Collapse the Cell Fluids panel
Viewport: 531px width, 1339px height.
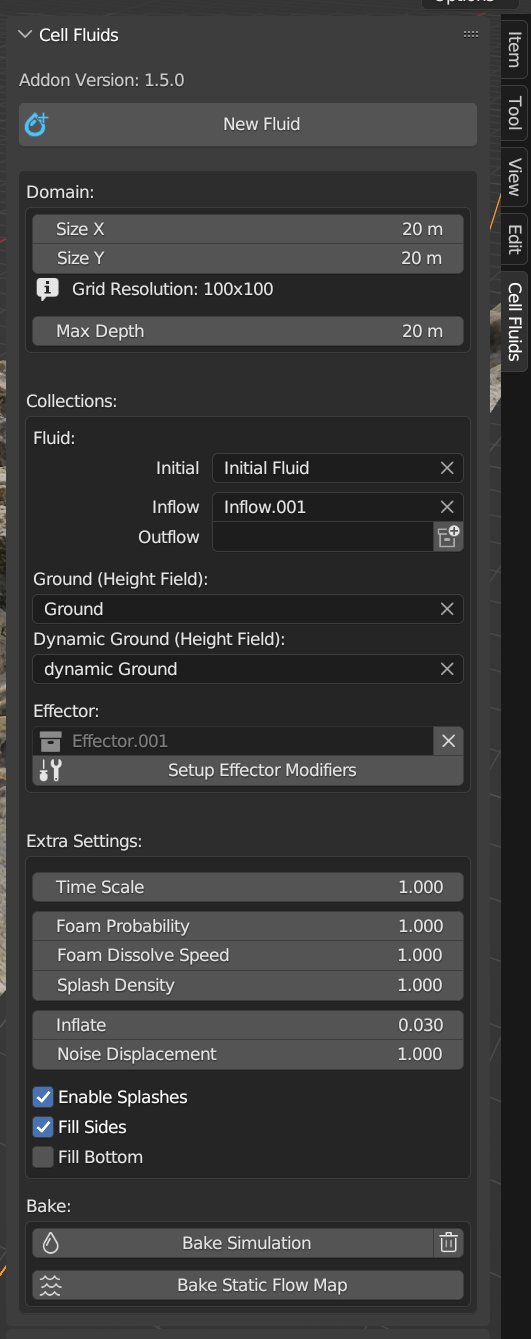25,35
